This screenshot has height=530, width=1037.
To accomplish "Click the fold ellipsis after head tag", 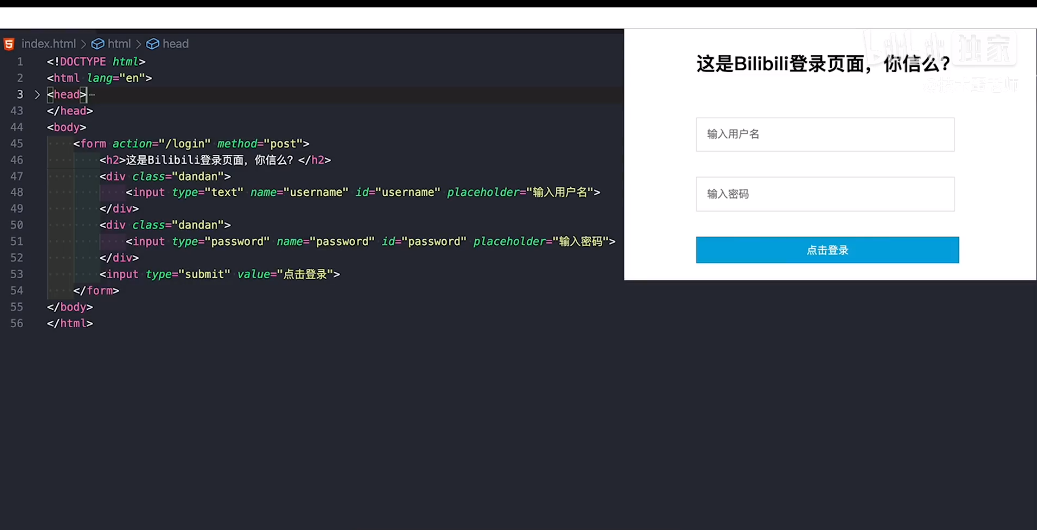I will tap(92, 95).
